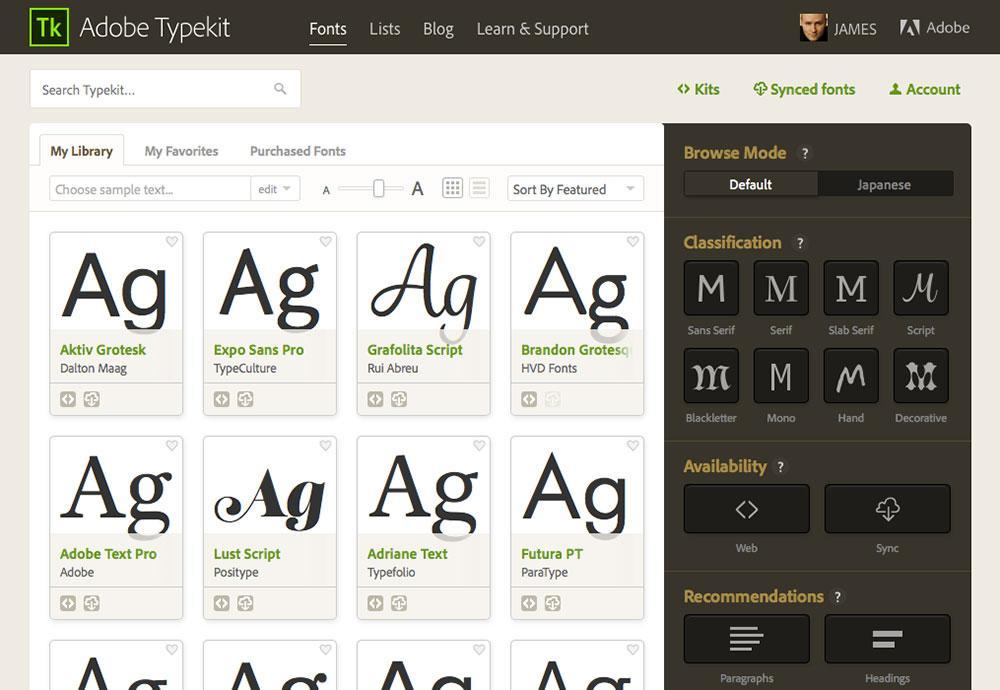
Task: Favorite Aktiv Grotesk with heart icon
Action: click(x=172, y=241)
